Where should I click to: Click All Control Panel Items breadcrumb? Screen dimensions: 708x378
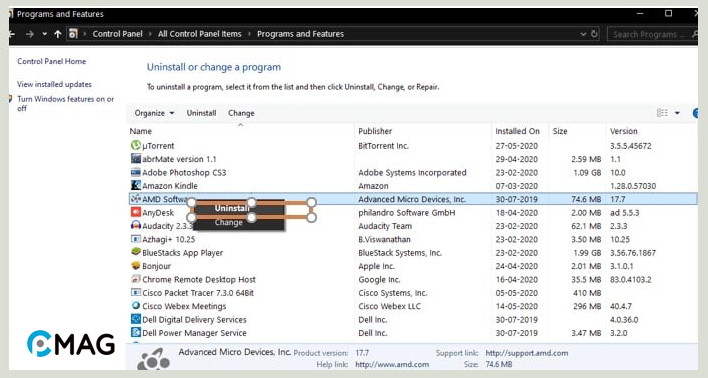tap(200, 34)
